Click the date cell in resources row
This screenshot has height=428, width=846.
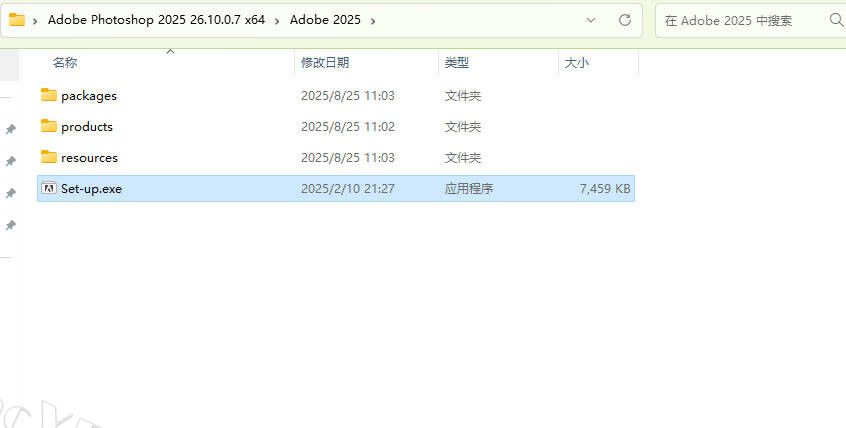[x=348, y=158]
